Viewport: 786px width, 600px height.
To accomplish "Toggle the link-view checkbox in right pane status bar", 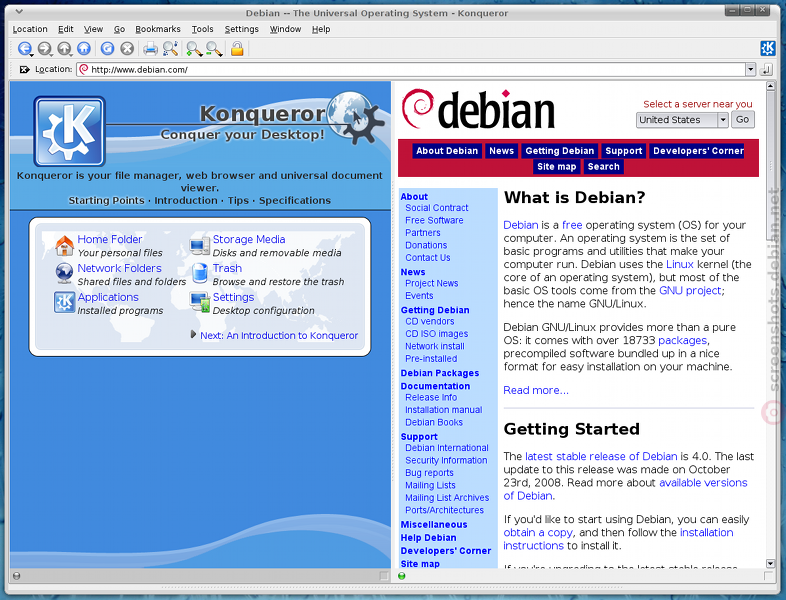I will pyautogui.click(x=768, y=576).
